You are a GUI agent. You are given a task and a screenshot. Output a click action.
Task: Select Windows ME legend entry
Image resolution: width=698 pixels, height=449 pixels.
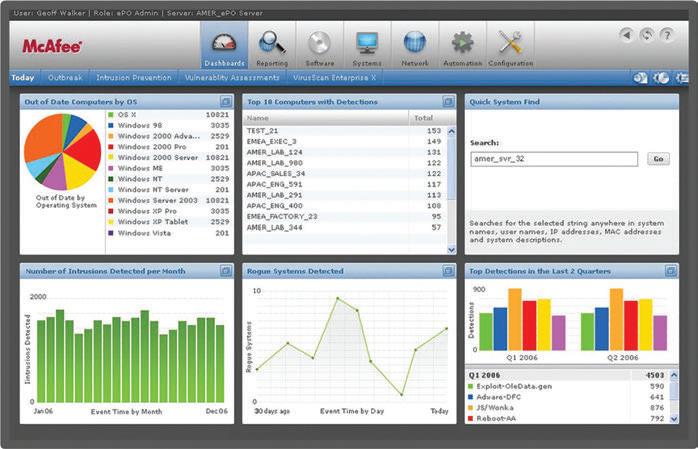coord(169,168)
